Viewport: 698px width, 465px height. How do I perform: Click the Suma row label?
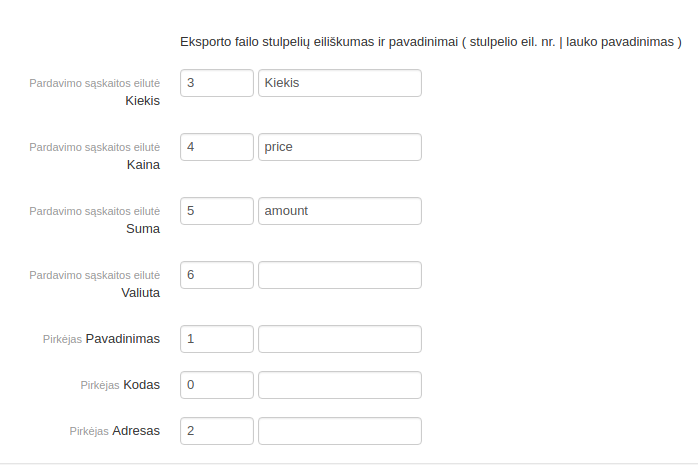tap(143, 228)
